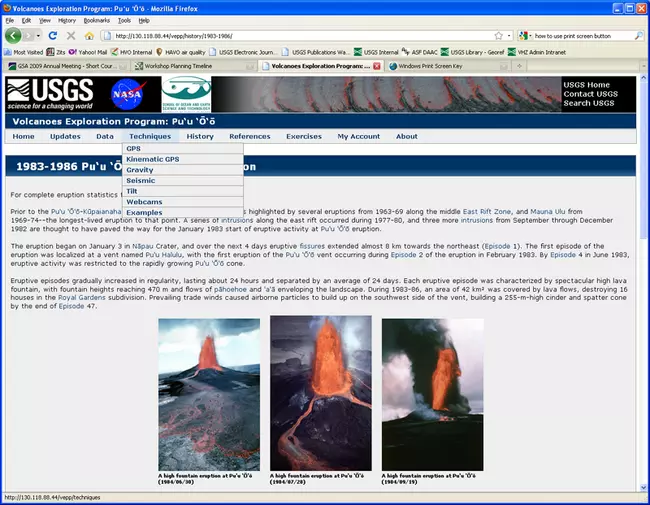Screen dimensions: 650x505
Task: Open the ASF DAAC bookmark
Action: click(x=420, y=52)
